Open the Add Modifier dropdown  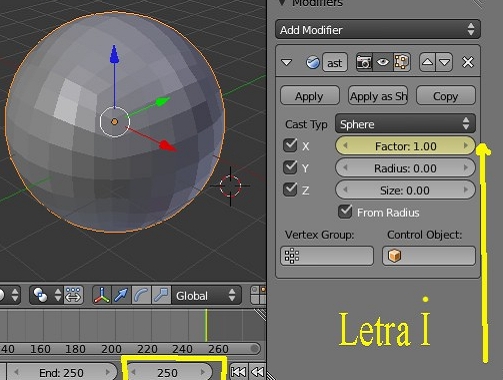(x=378, y=30)
